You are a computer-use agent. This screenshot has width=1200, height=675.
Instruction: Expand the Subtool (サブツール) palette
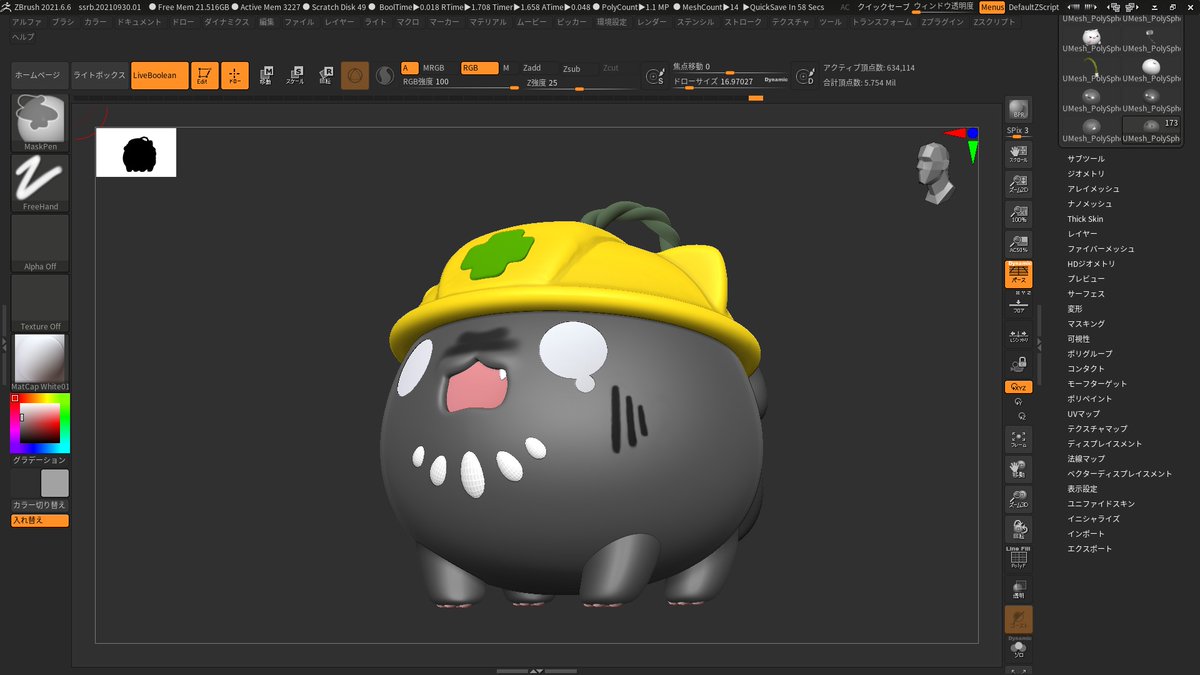coord(1086,159)
